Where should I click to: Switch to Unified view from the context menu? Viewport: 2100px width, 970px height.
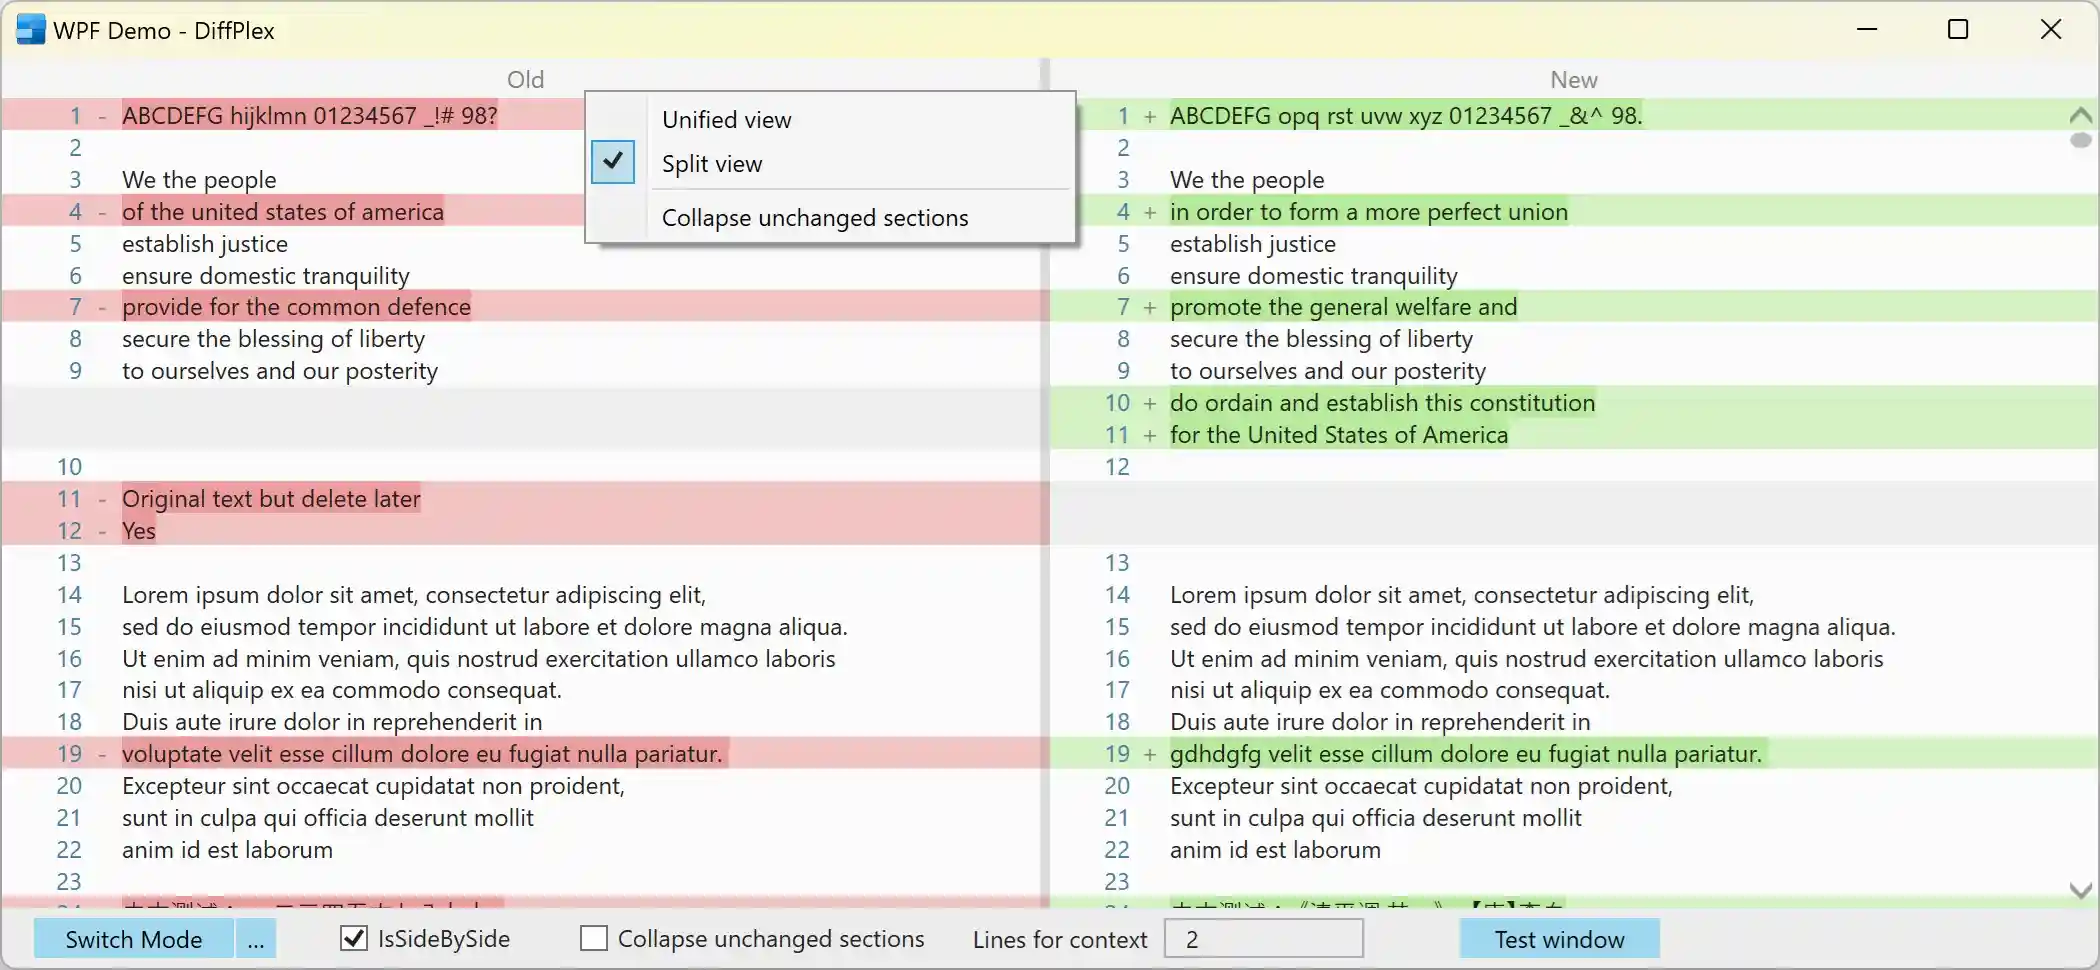click(x=727, y=119)
